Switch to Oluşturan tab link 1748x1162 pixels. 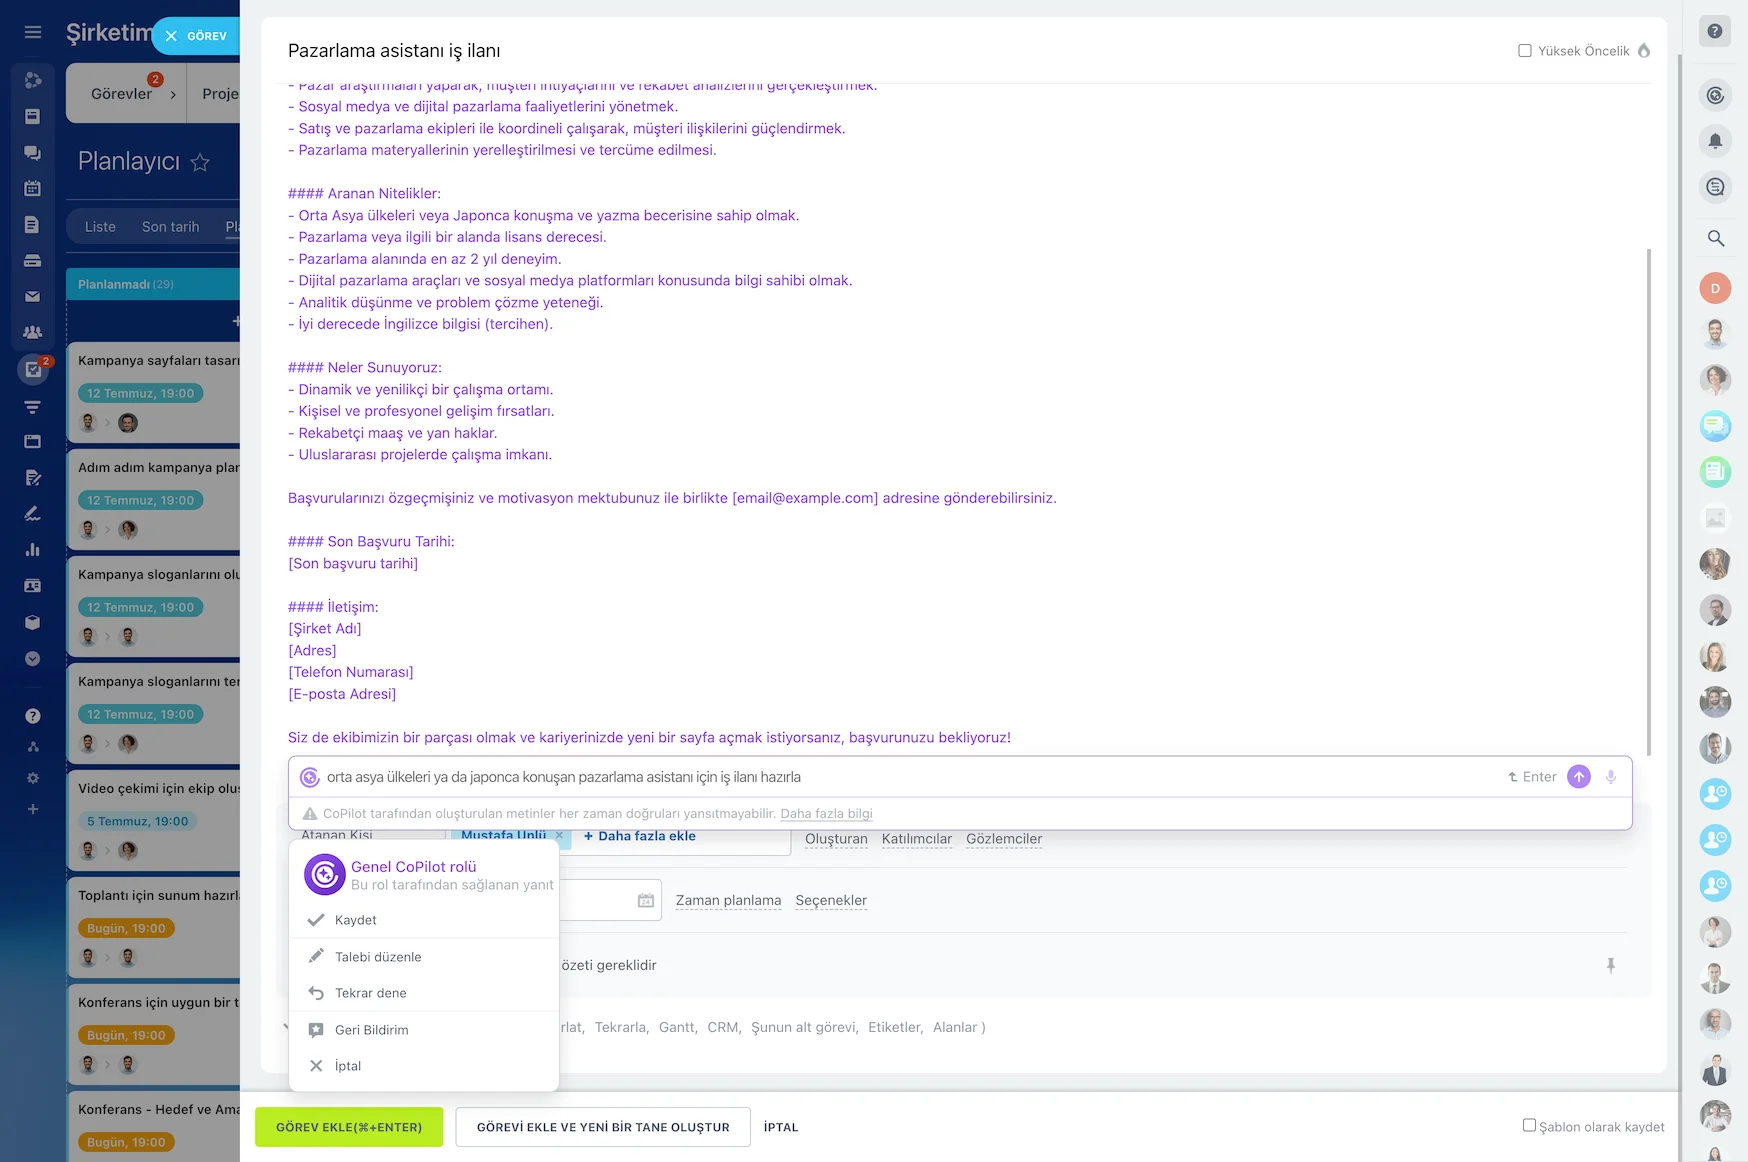click(x=836, y=839)
